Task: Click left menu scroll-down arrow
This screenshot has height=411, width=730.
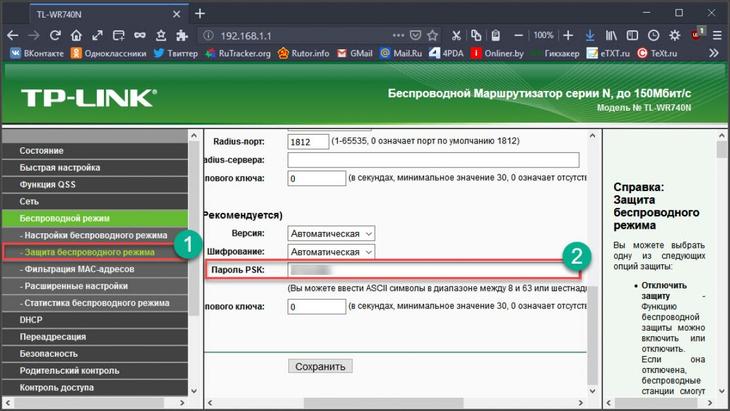Action: tap(194, 391)
